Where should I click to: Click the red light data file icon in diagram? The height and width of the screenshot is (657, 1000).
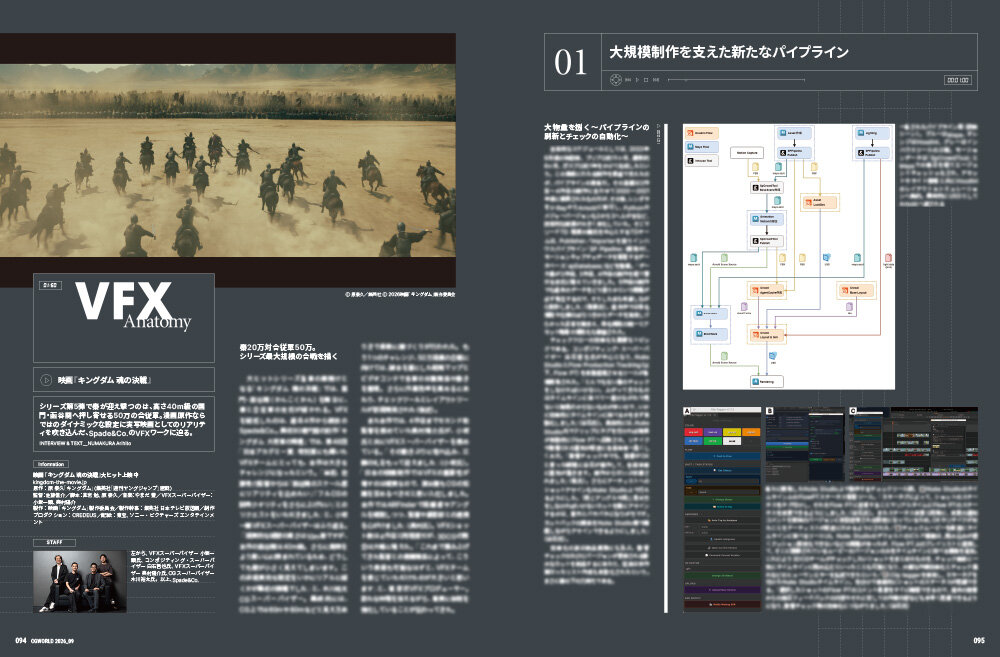(x=888, y=258)
